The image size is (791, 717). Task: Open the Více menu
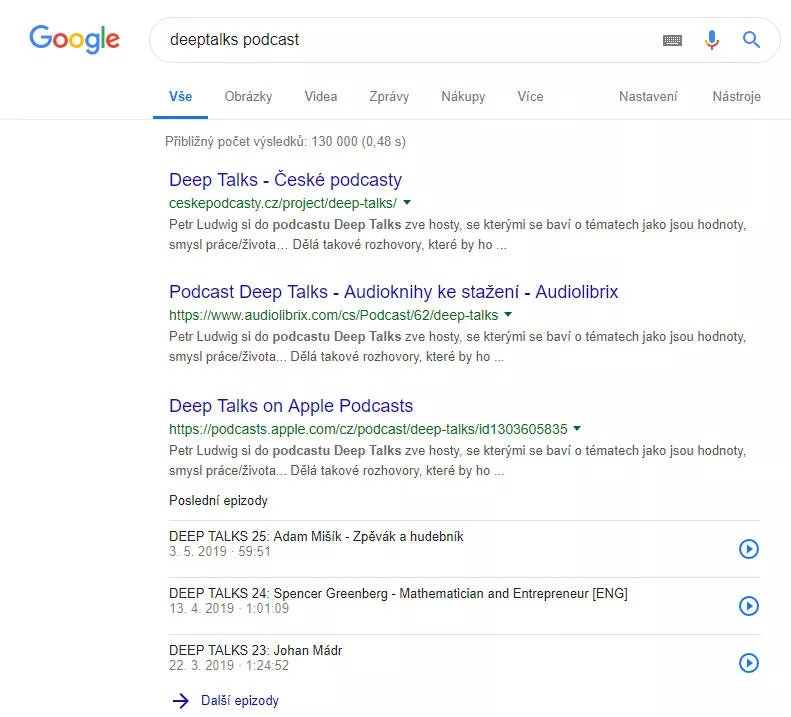(x=530, y=96)
